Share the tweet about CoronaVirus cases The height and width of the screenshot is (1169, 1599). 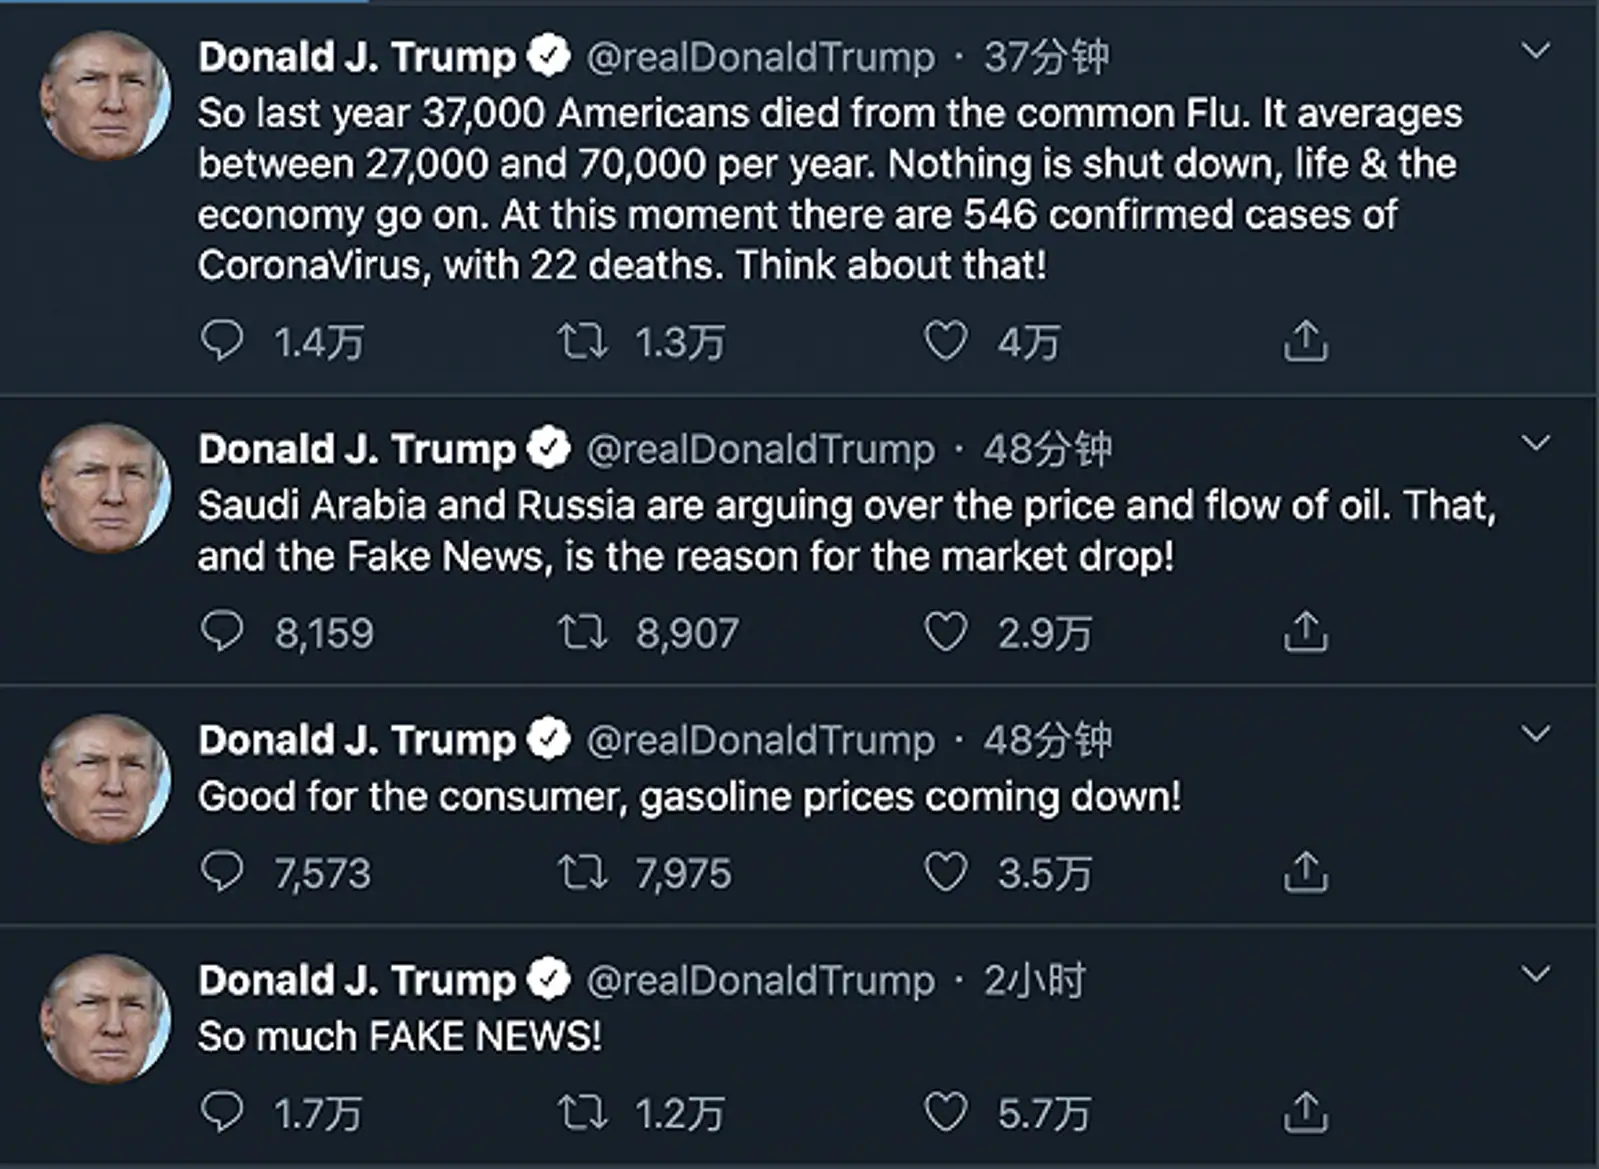click(1306, 341)
